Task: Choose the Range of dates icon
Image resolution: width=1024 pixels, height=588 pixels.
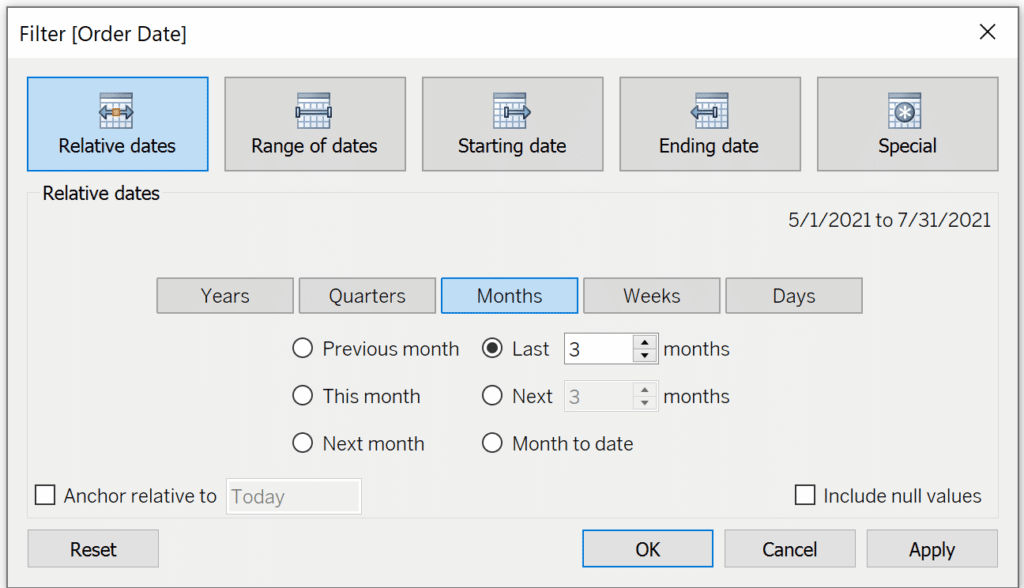Action: (313, 111)
